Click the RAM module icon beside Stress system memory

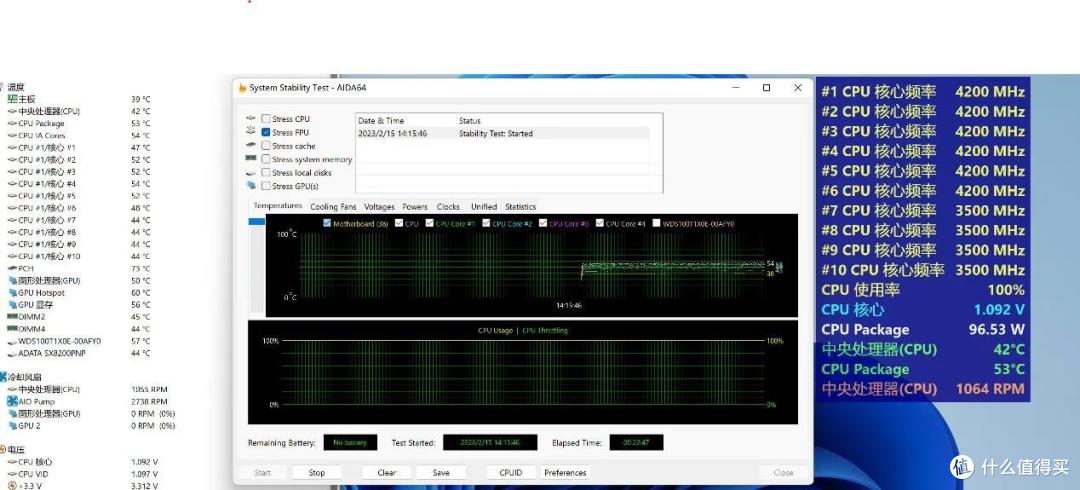tap(251, 159)
